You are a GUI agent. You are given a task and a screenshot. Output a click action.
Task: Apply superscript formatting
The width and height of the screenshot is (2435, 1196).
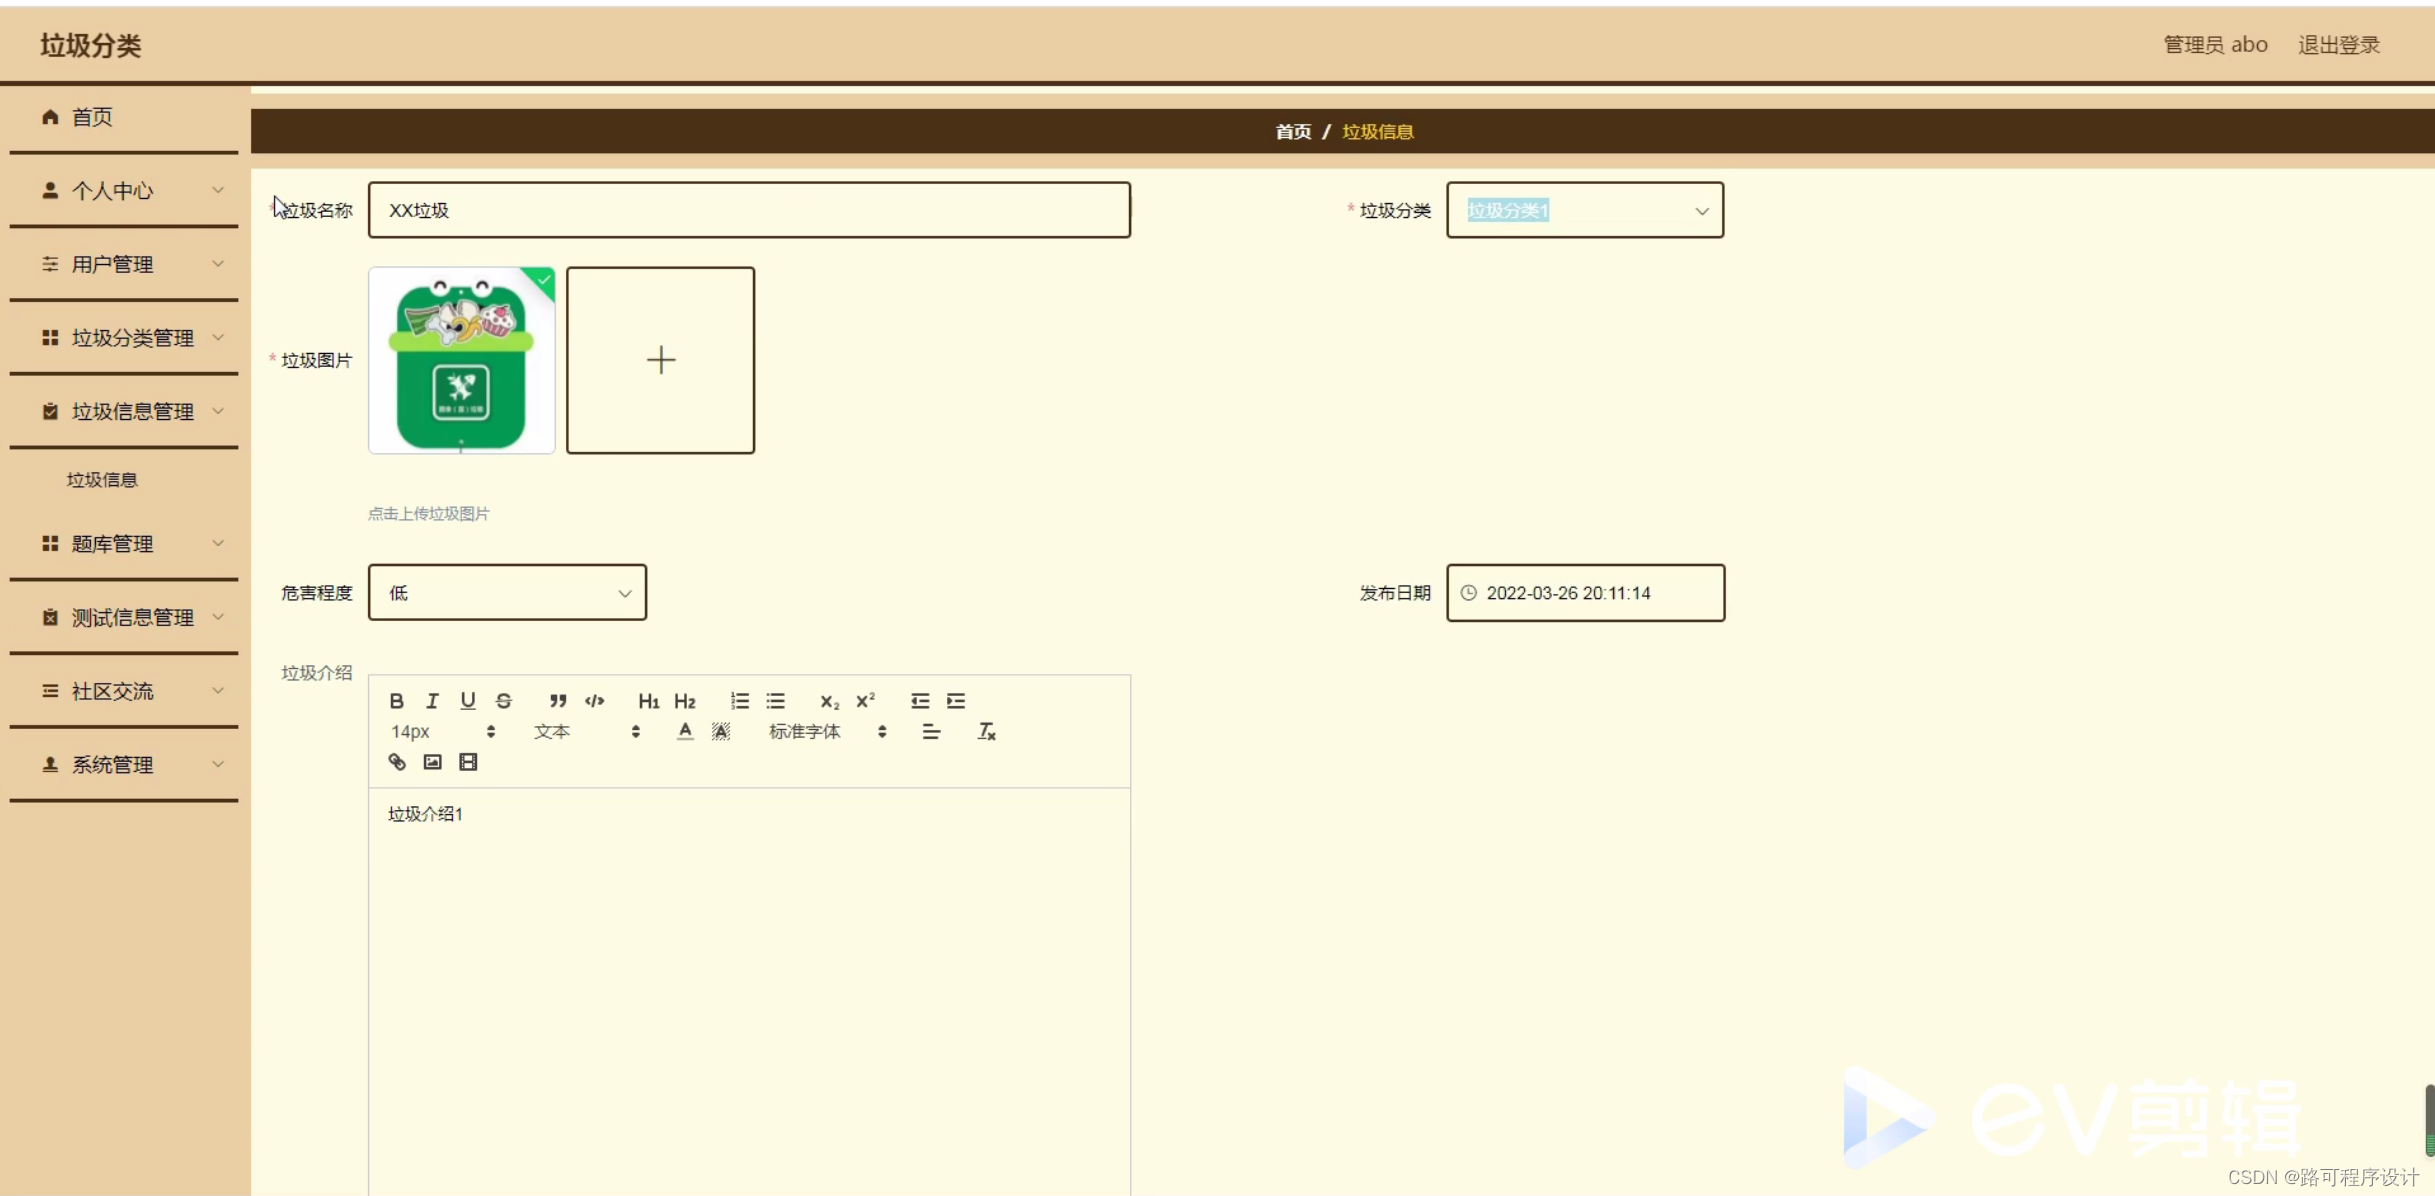point(866,701)
